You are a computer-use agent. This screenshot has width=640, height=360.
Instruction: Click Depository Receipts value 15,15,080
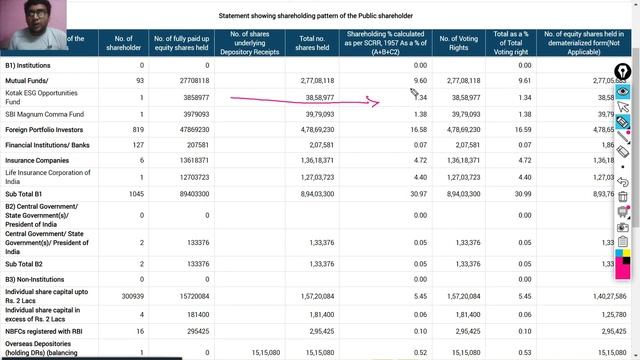[x=266, y=353]
